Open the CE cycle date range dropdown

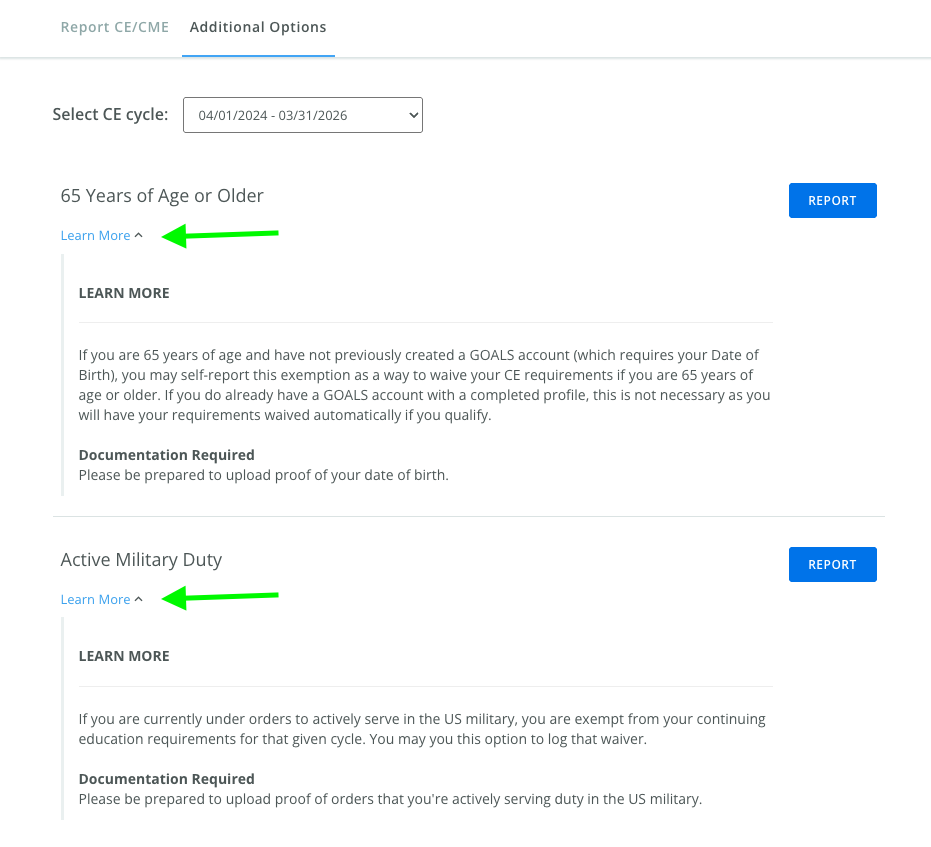coord(302,115)
